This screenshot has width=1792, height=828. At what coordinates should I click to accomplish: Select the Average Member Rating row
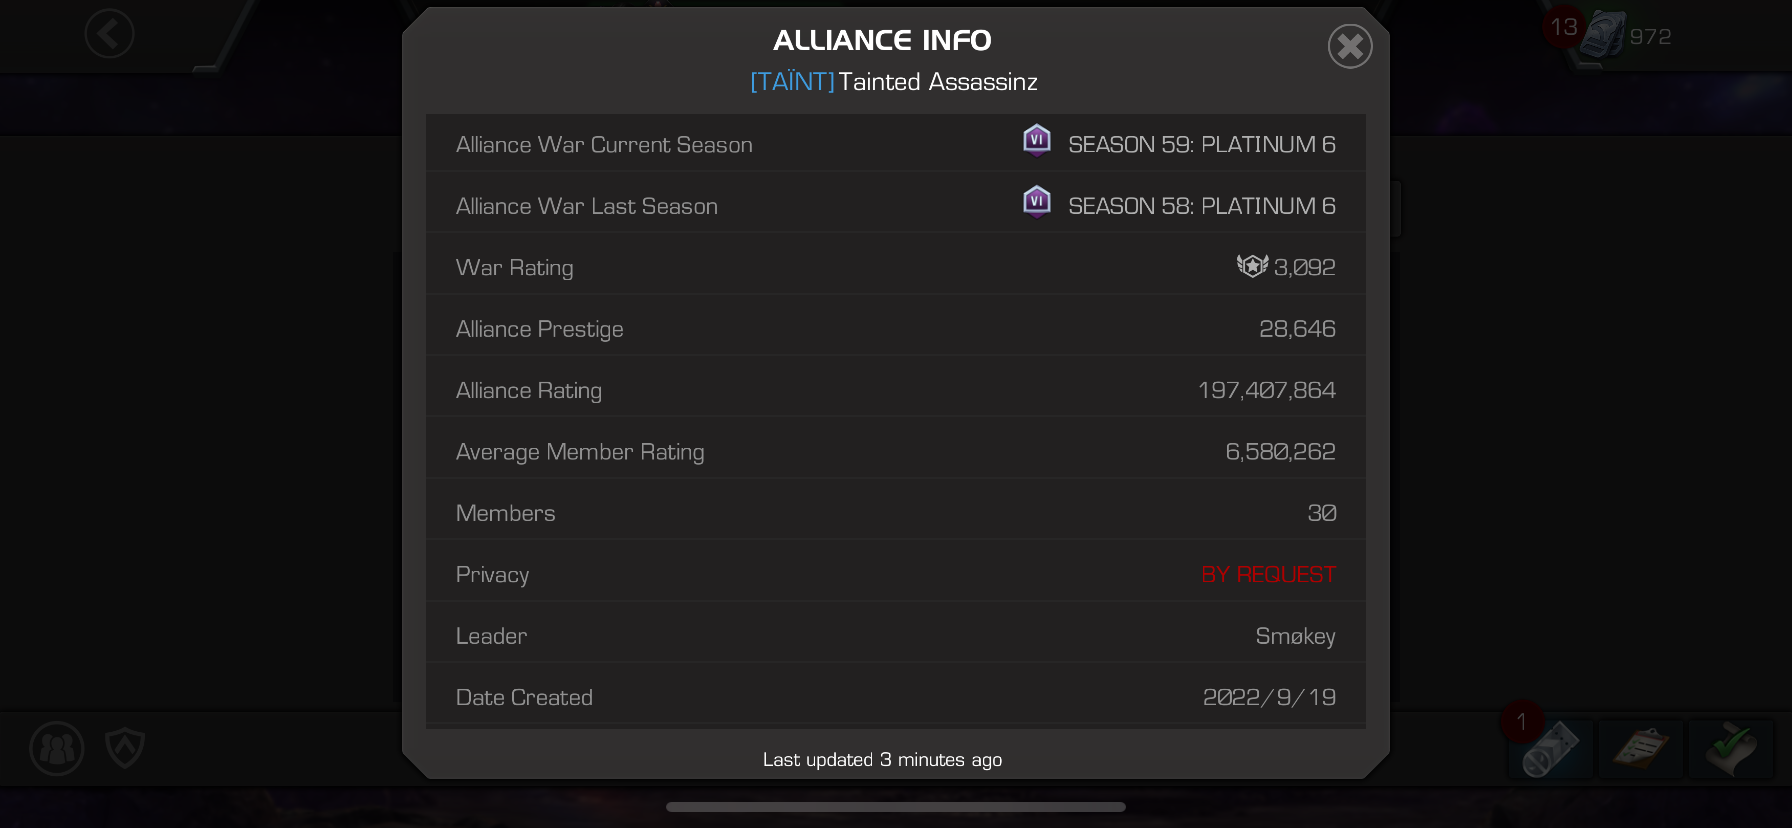(896, 451)
